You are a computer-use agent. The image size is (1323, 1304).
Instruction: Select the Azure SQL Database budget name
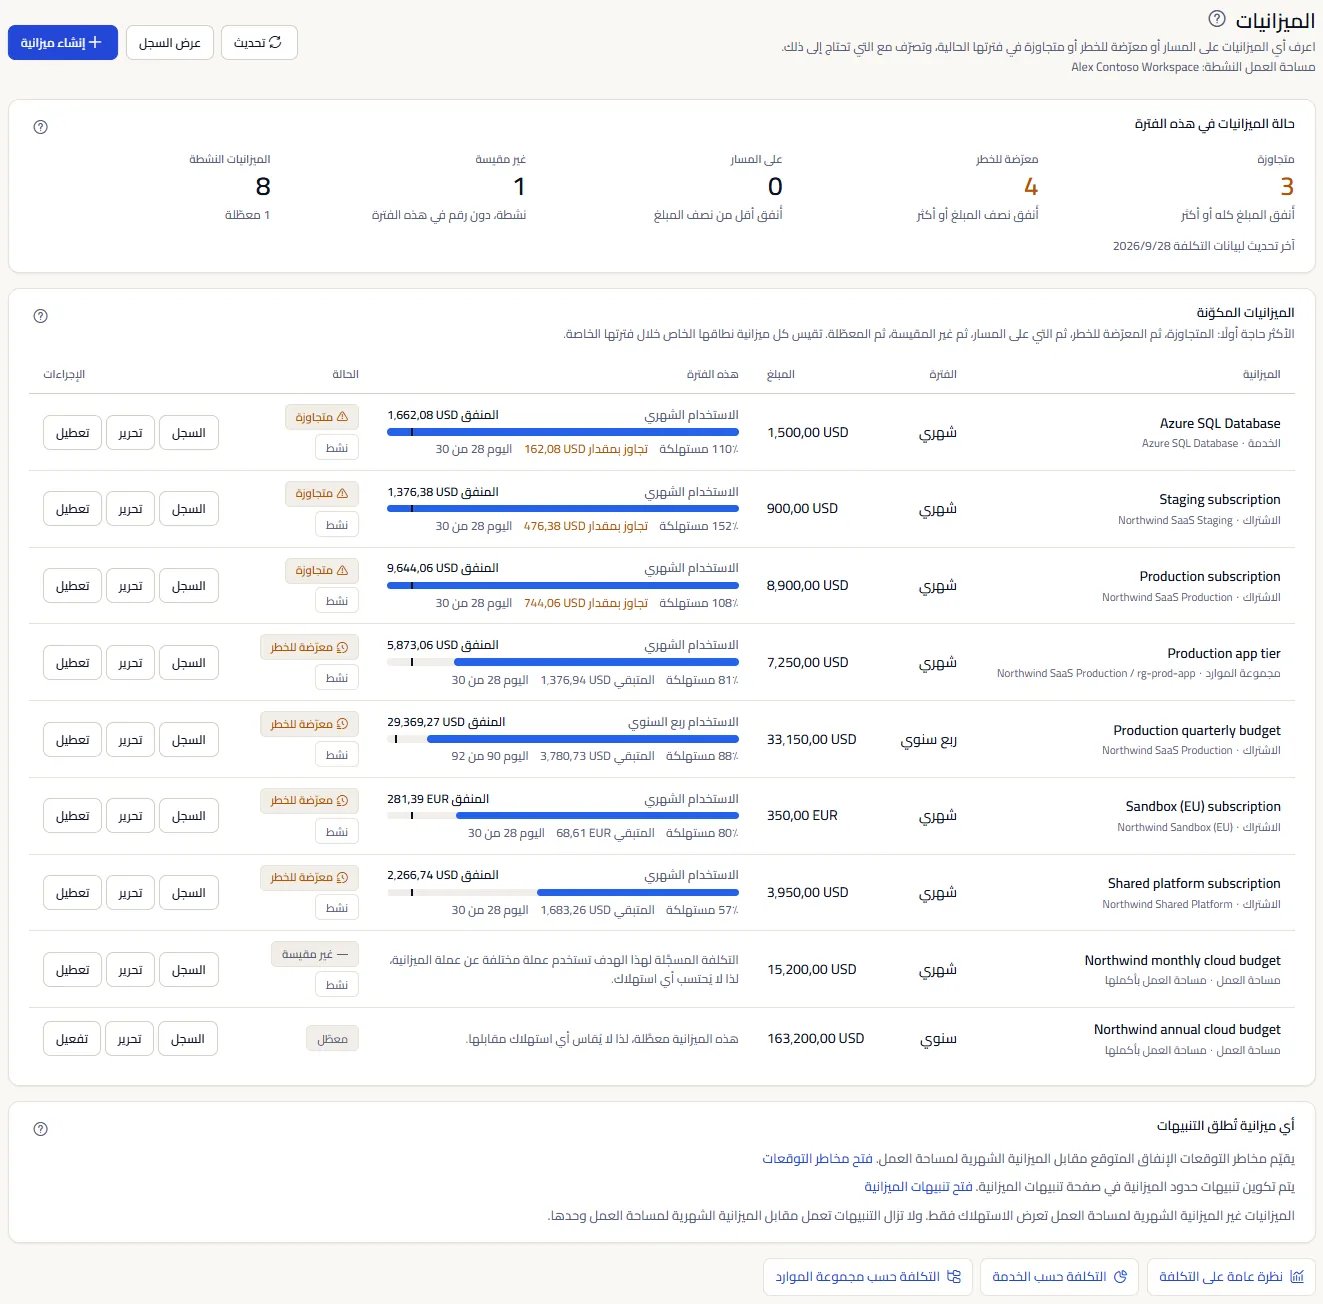[x=1220, y=423]
